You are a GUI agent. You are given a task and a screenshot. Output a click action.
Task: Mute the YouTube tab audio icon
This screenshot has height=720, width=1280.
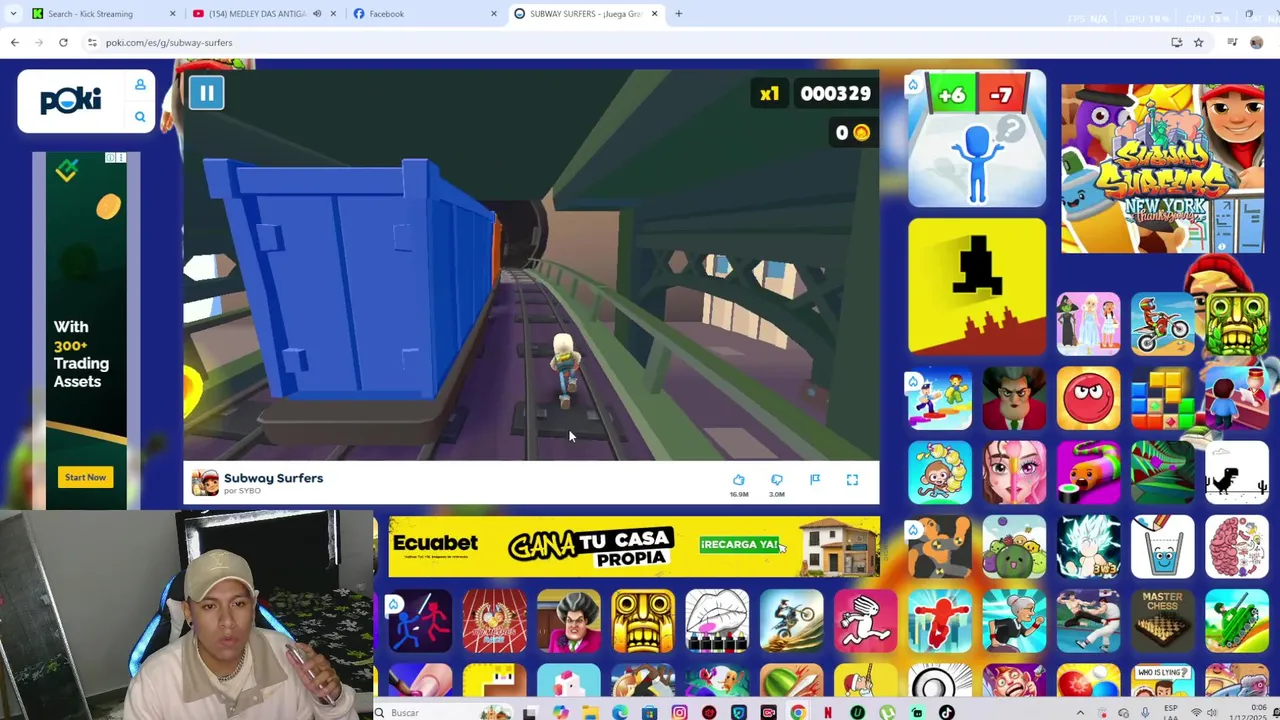point(317,14)
